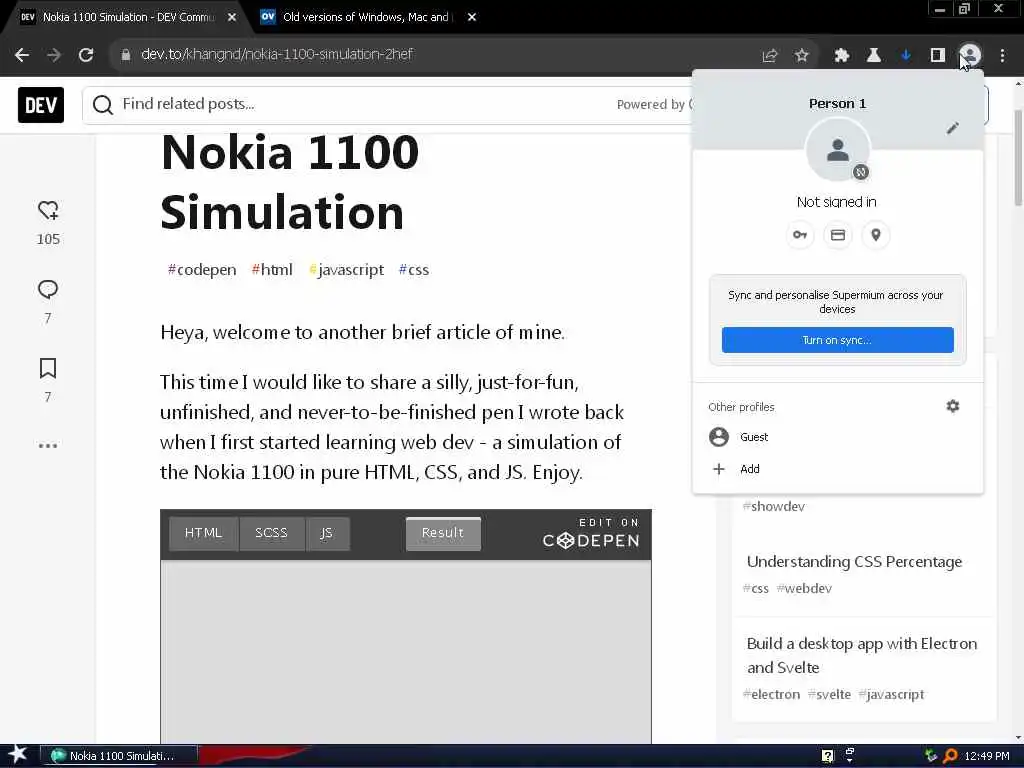Screen dimensions: 1024x768
Task: Go back using the browser back arrow
Action: click(22, 55)
